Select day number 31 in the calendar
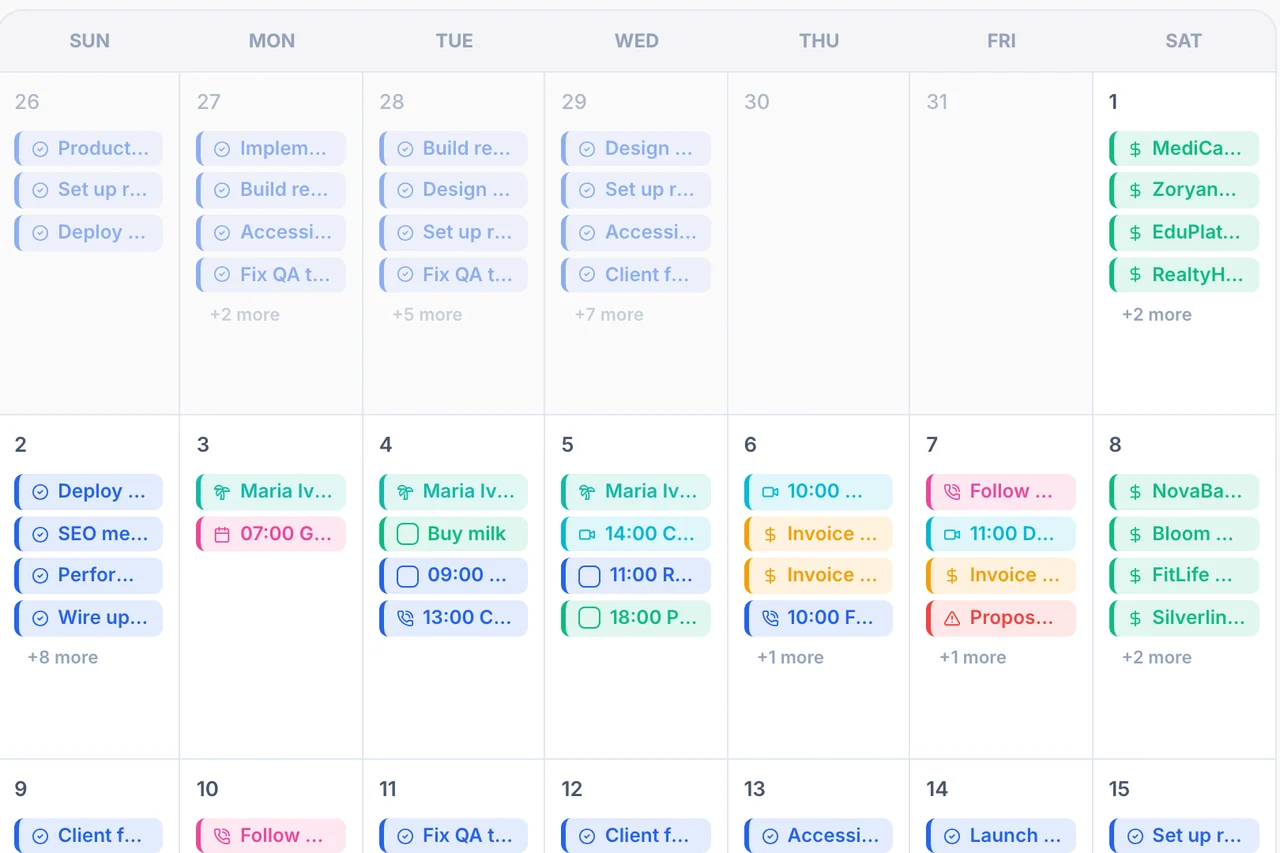Viewport: 1280px width, 853px height. [x=937, y=102]
